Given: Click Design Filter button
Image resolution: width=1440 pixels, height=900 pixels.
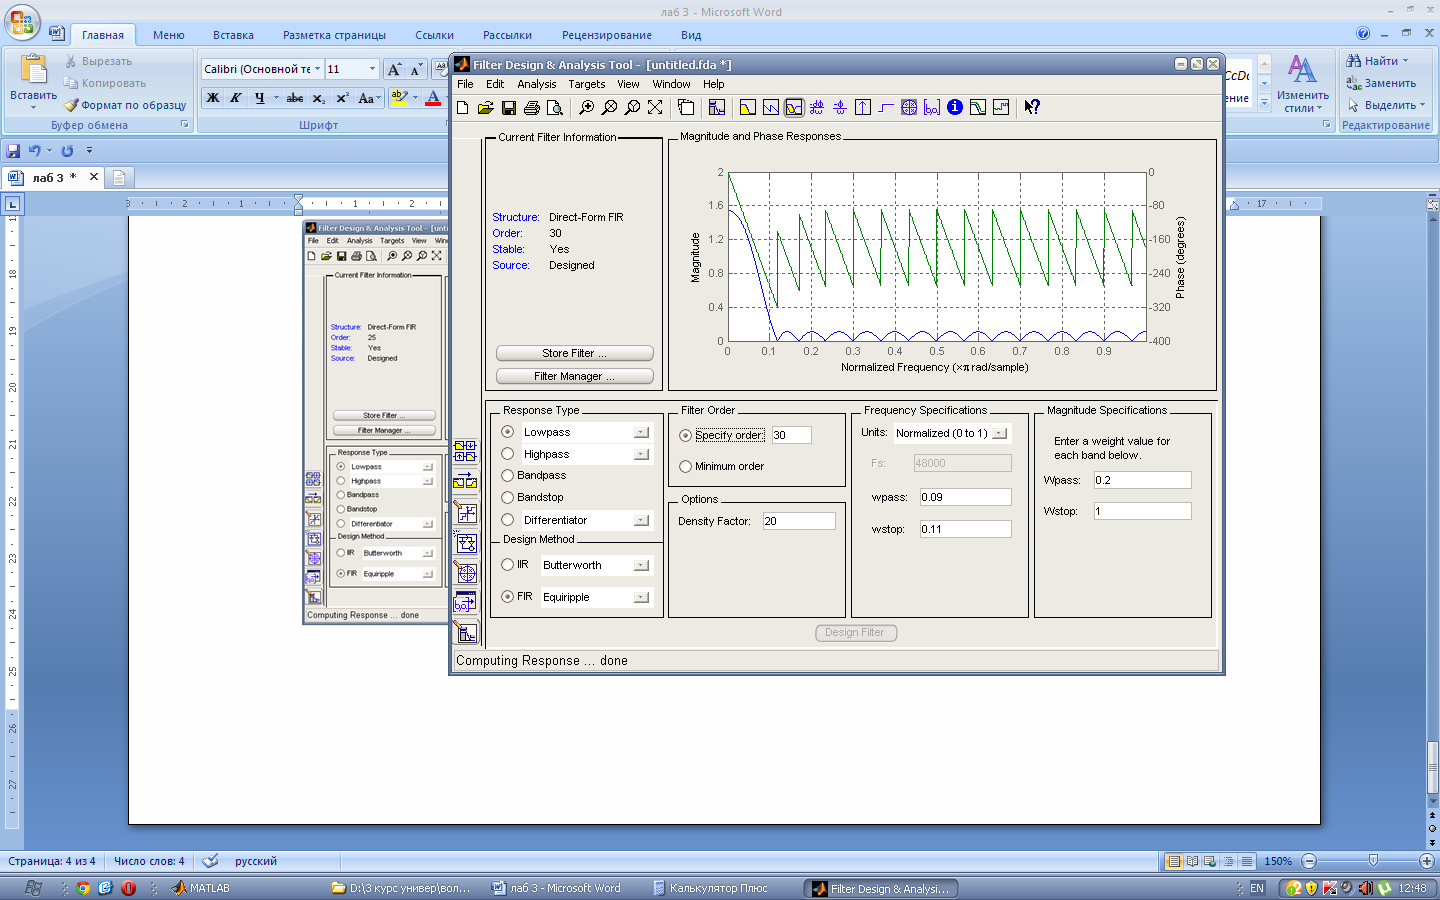Looking at the screenshot, I should click(856, 632).
